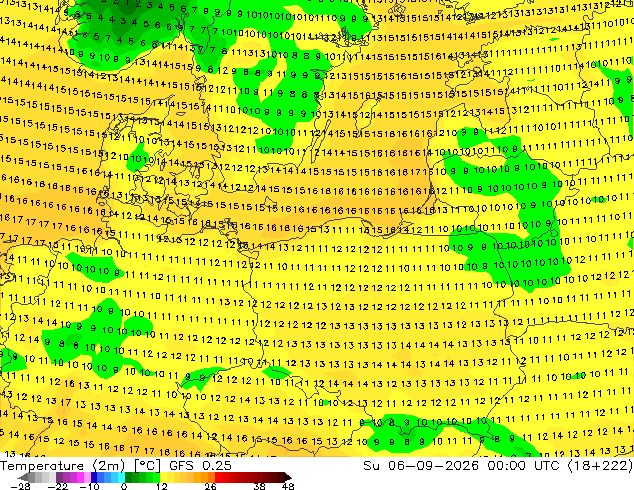Click the 'GFS 0.25' model label
634x490 pixels.
[x=200, y=466]
